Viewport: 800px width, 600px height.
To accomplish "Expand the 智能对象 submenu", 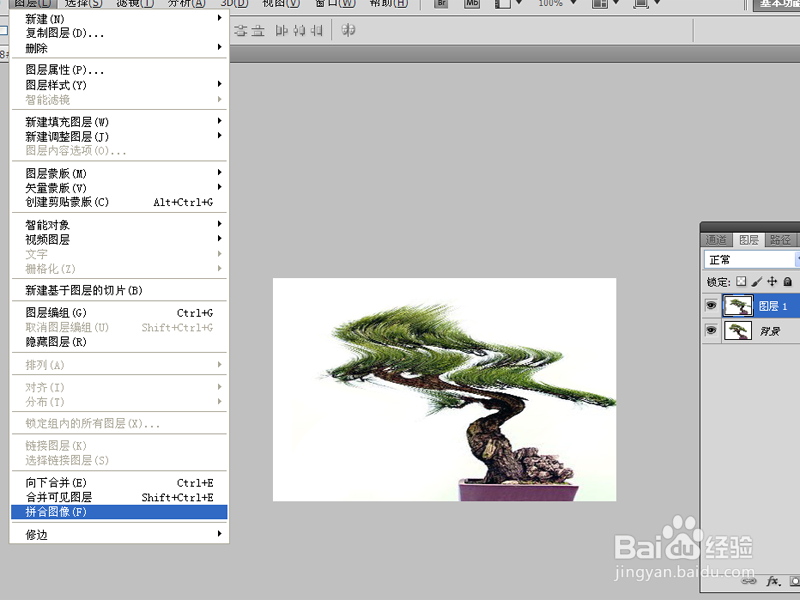I will (119, 224).
